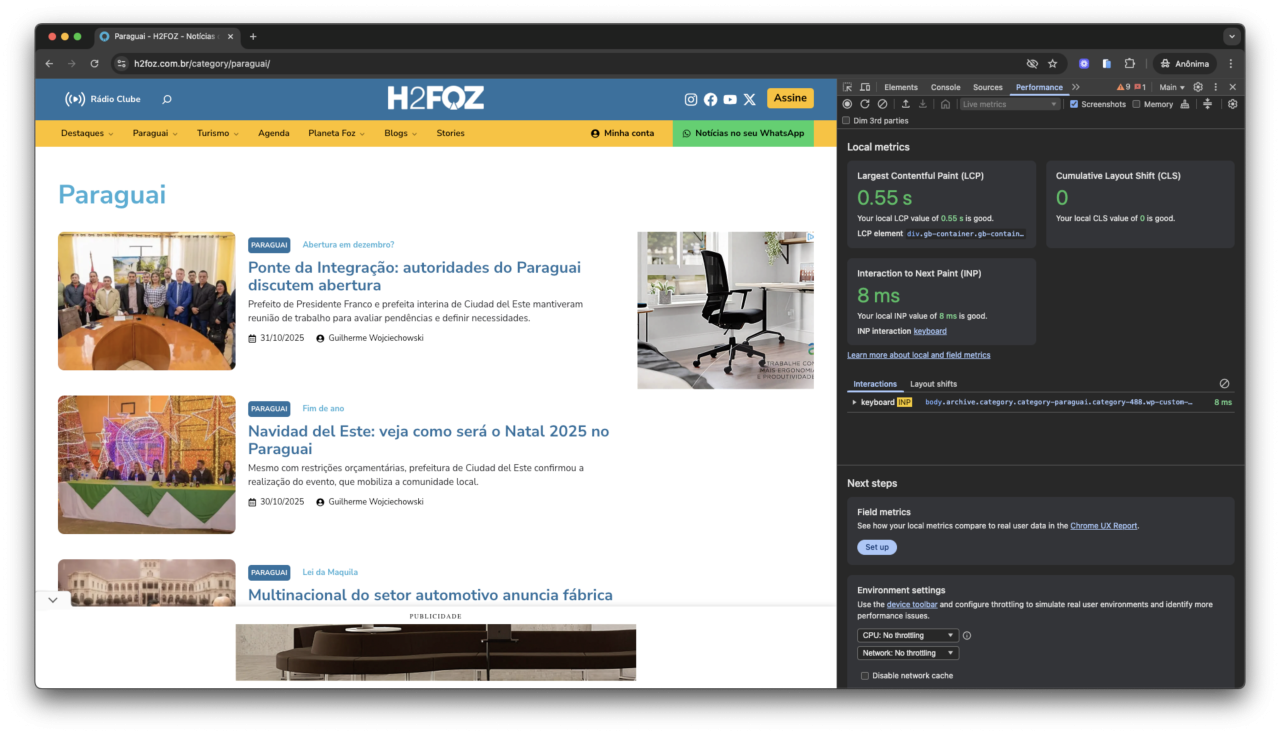Expand the keyboard interaction row
Image resolution: width=1280 pixels, height=735 pixels.
coord(854,402)
